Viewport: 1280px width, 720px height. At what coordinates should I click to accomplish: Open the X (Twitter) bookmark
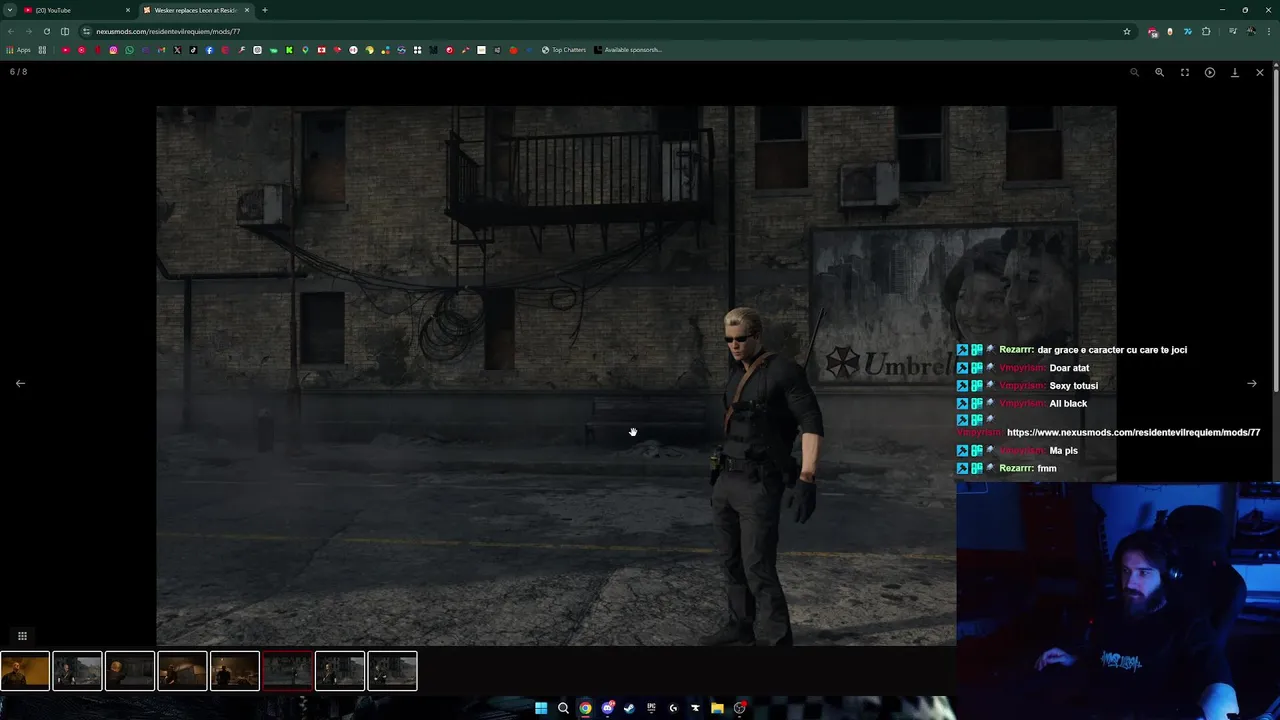[x=177, y=50]
